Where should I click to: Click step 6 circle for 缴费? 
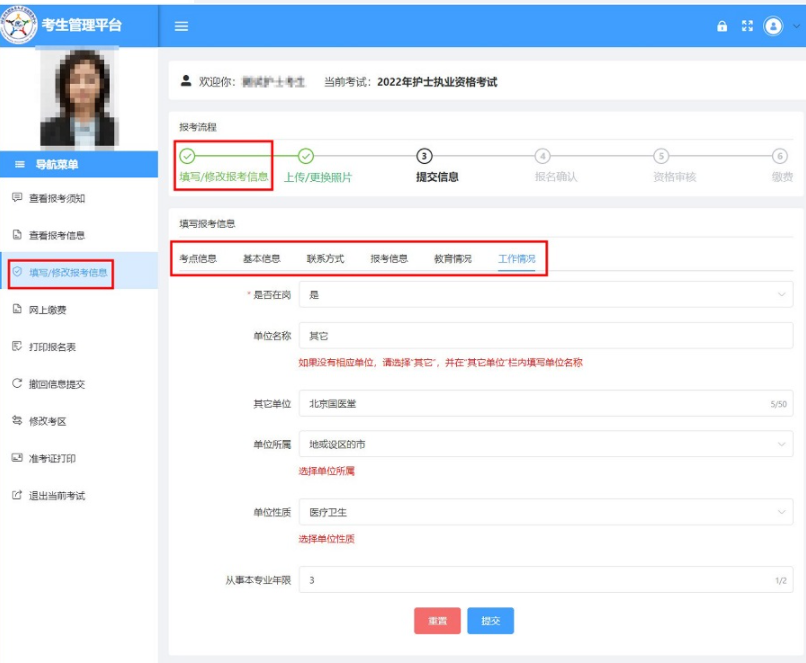click(780, 156)
